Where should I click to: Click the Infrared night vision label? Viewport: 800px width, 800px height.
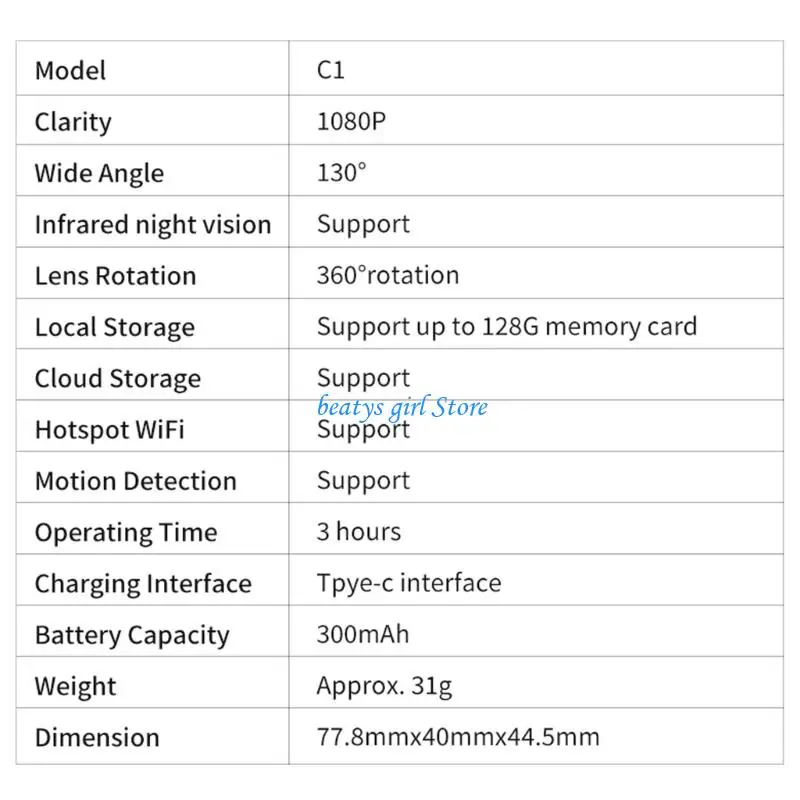click(x=153, y=224)
